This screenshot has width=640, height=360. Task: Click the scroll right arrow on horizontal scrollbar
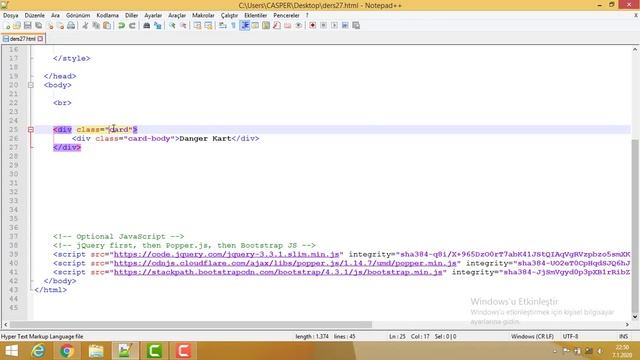click(627, 324)
